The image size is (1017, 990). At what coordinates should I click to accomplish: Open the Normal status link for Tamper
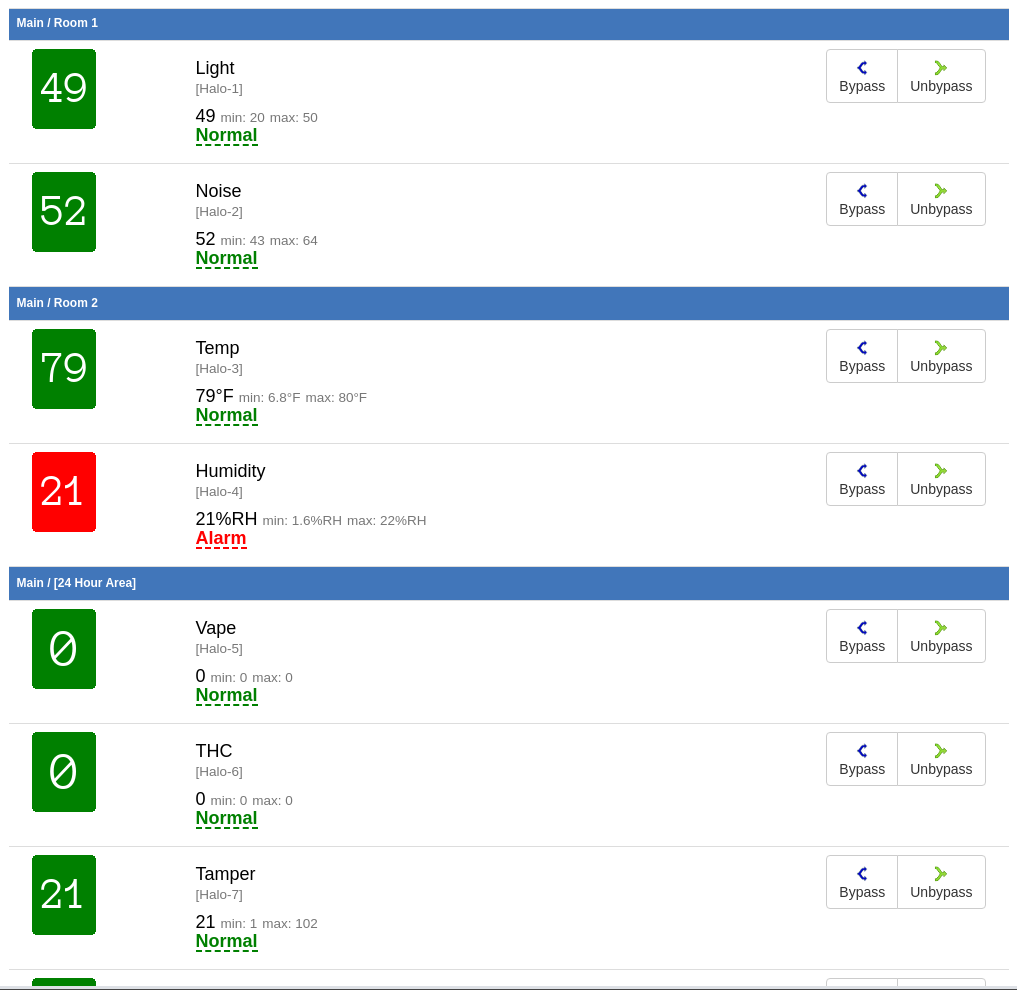coord(226,941)
